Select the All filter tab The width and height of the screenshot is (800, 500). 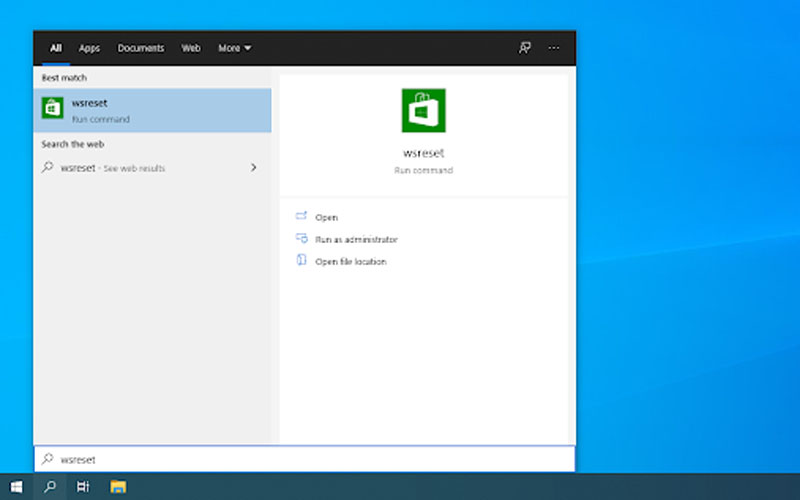(x=56, y=48)
